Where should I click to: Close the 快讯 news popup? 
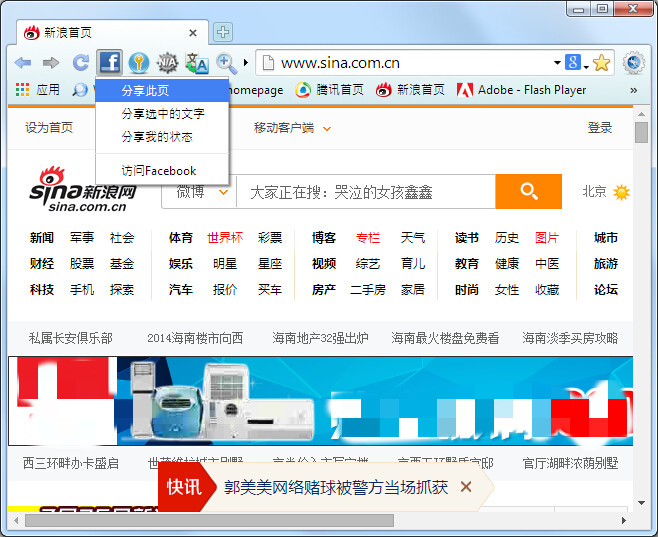(x=466, y=487)
